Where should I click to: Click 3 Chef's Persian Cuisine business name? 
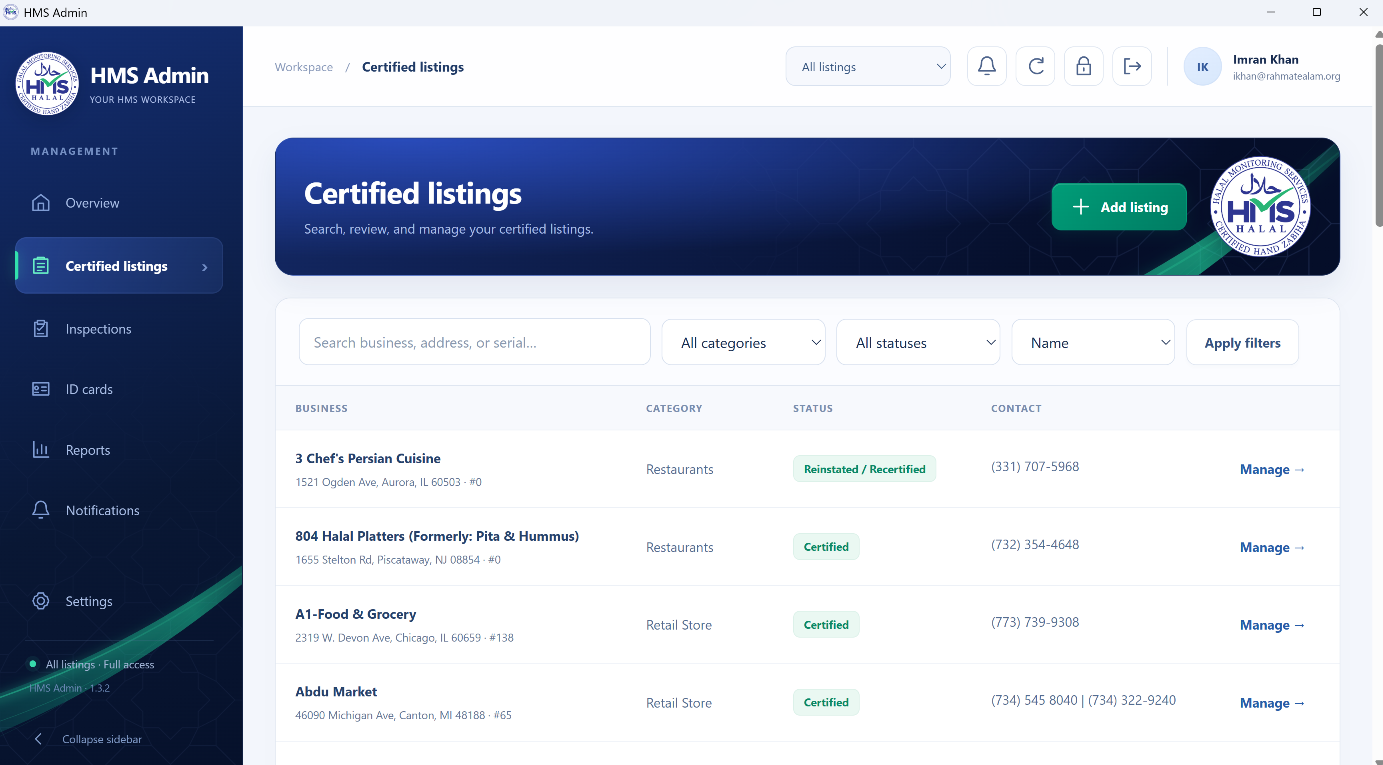pyautogui.click(x=368, y=458)
